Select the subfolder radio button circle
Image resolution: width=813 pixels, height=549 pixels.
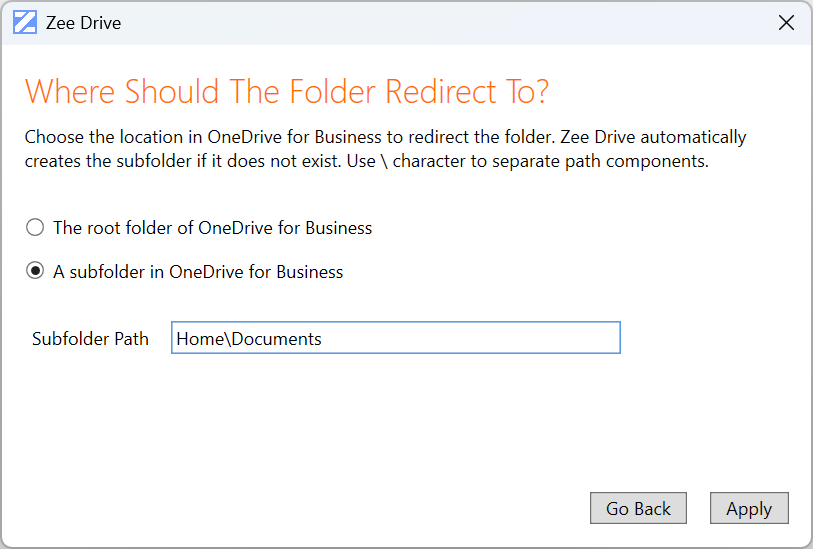click(35, 272)
